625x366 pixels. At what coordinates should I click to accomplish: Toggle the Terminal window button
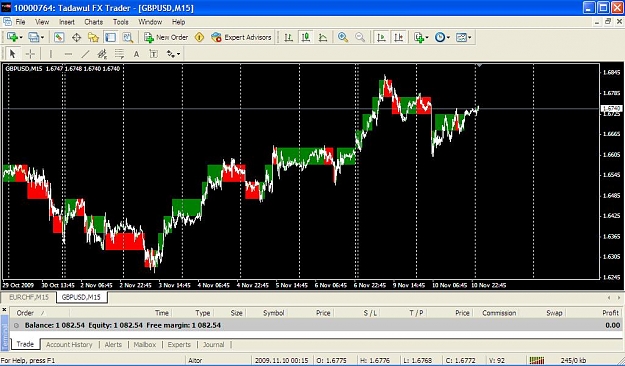(110, 37)
